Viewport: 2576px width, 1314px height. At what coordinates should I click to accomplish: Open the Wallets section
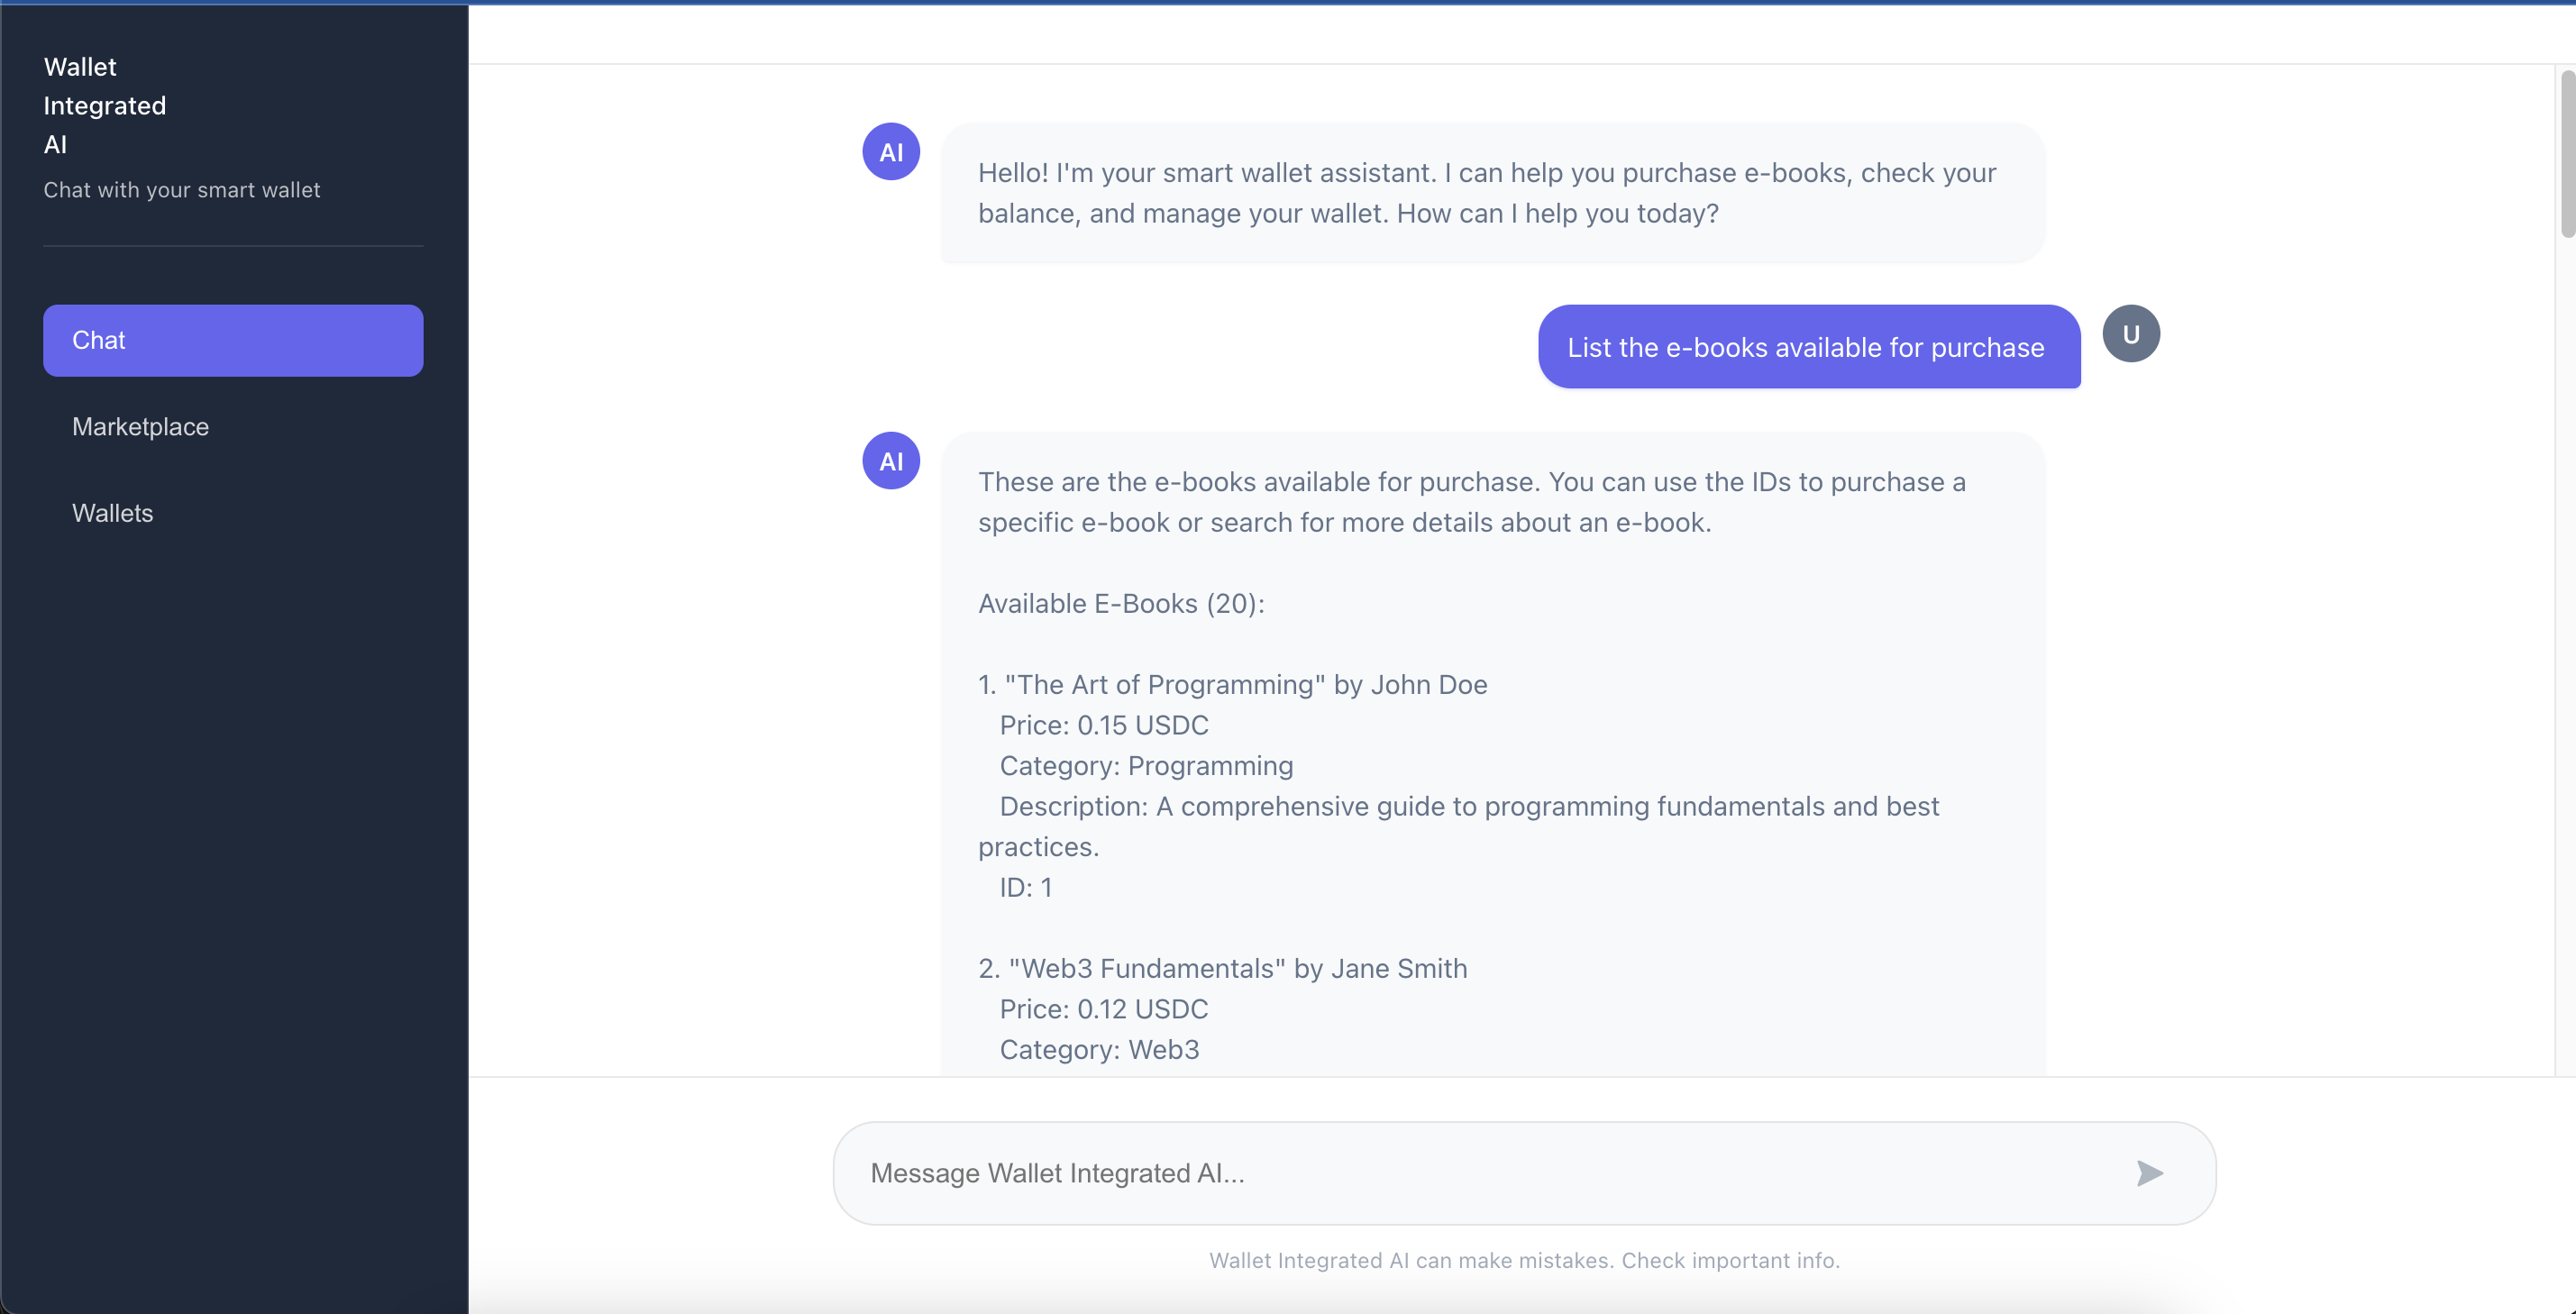click(x=112, y=513)
